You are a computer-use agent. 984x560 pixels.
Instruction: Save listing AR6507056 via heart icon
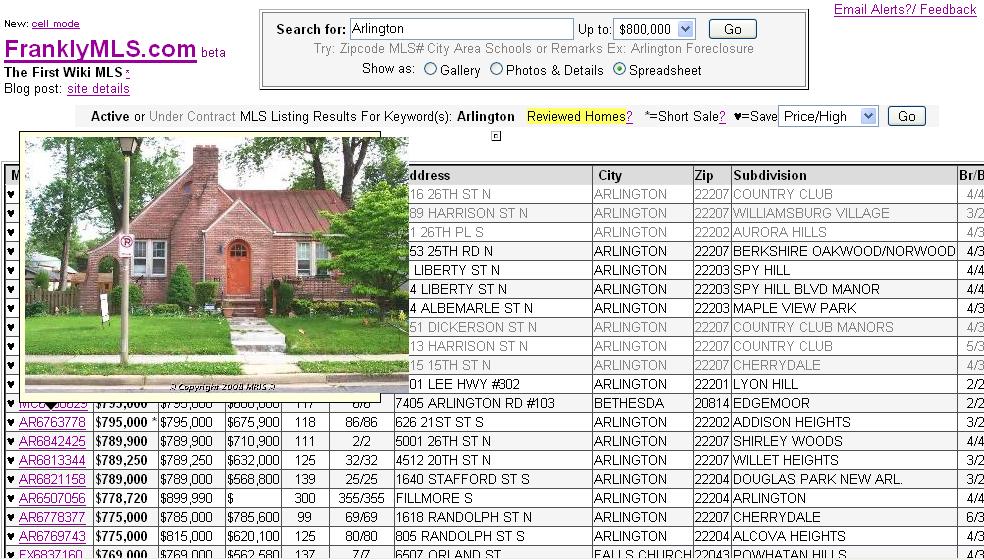click(11, 498)
